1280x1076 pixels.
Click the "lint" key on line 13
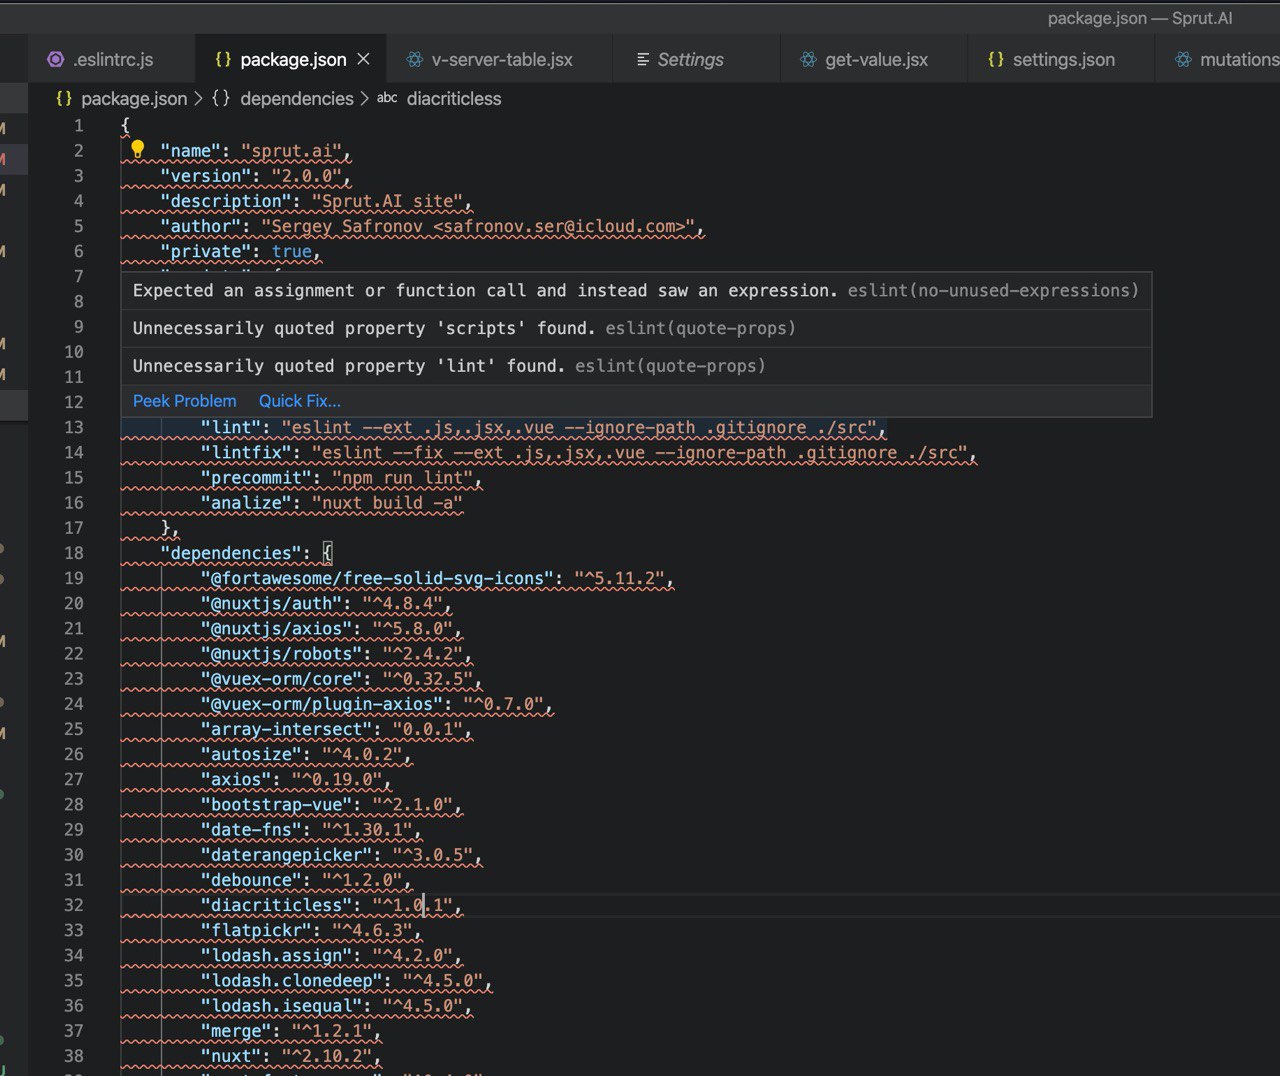point(231,428)
